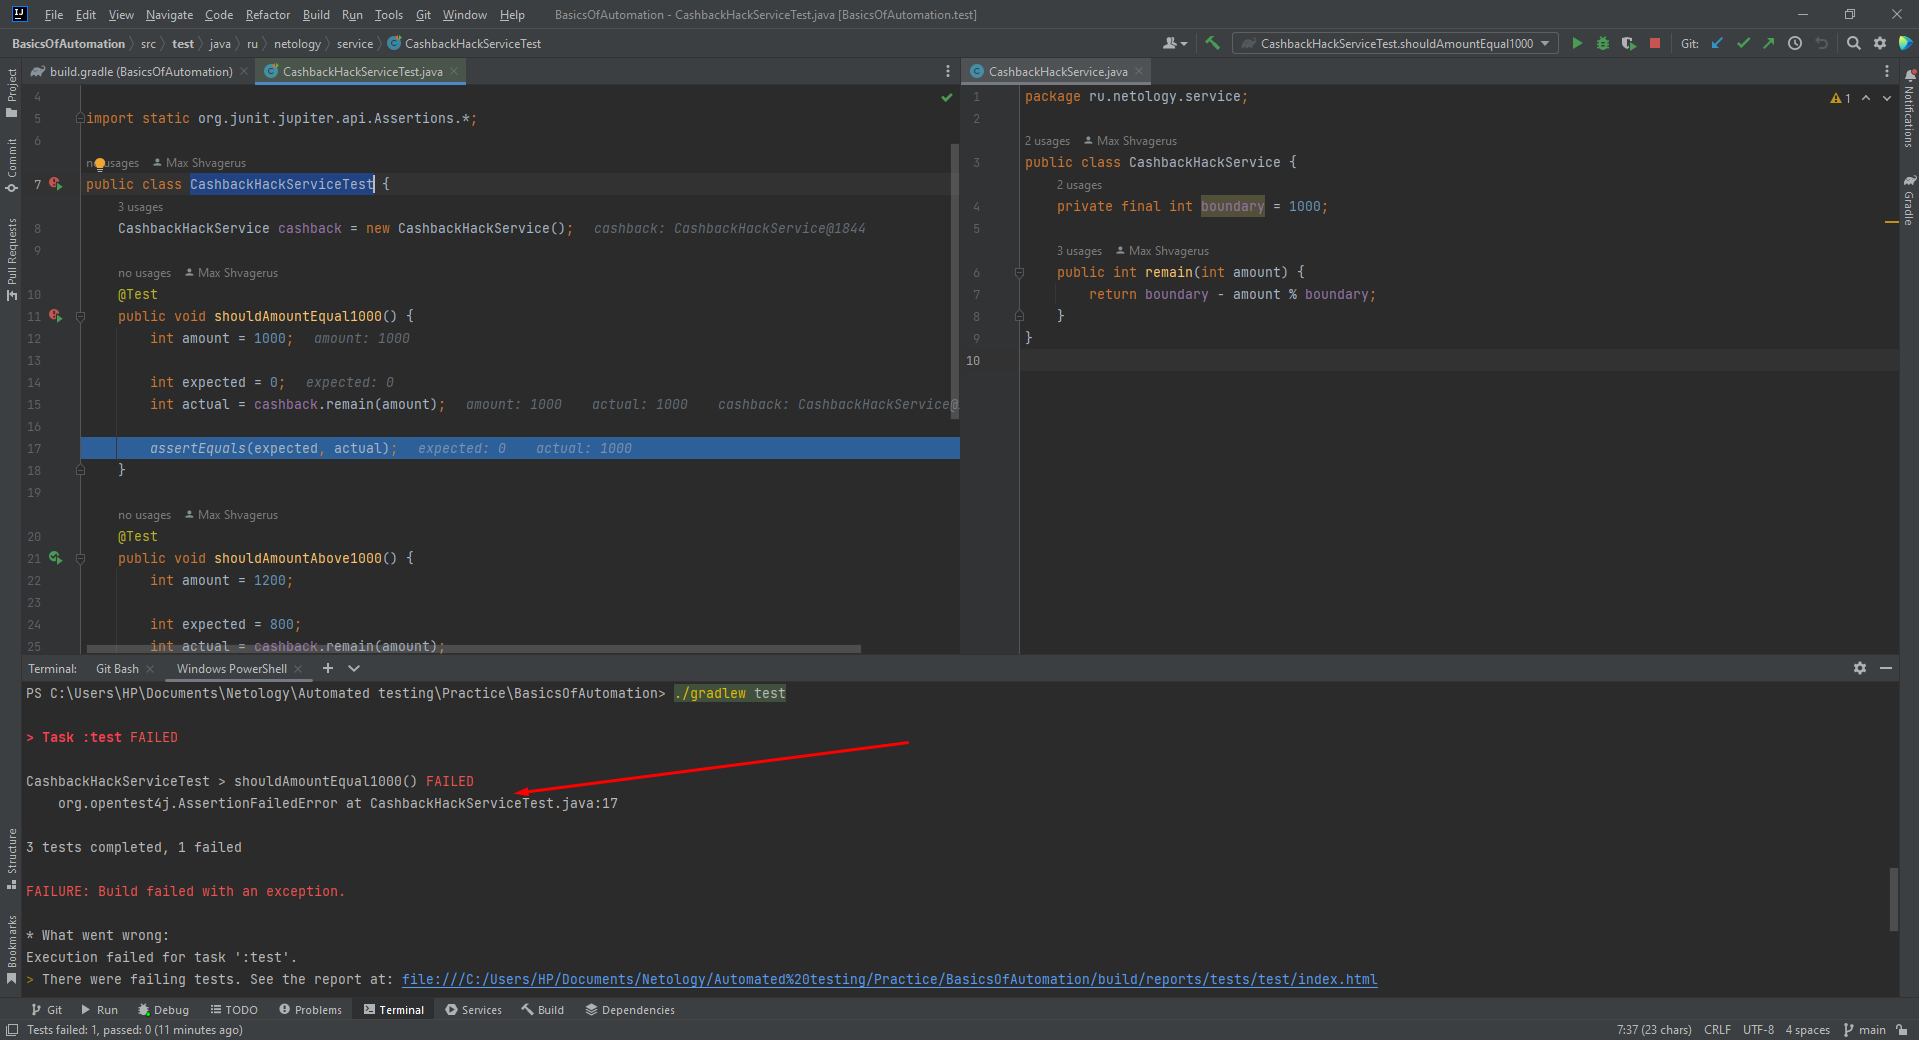Commit changes using green checkmark icon
The height and width of the screenshot is (1040, 1919).
coord(1743,43)
